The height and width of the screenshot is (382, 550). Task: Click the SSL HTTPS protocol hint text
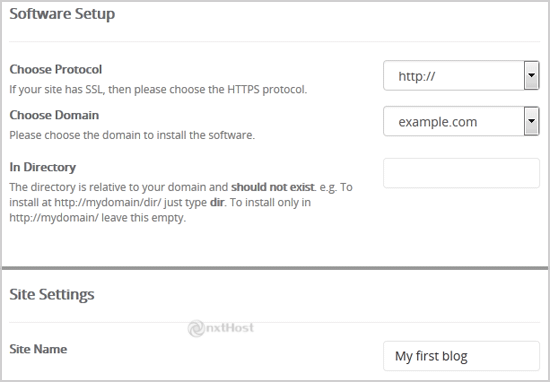(158, 89)
